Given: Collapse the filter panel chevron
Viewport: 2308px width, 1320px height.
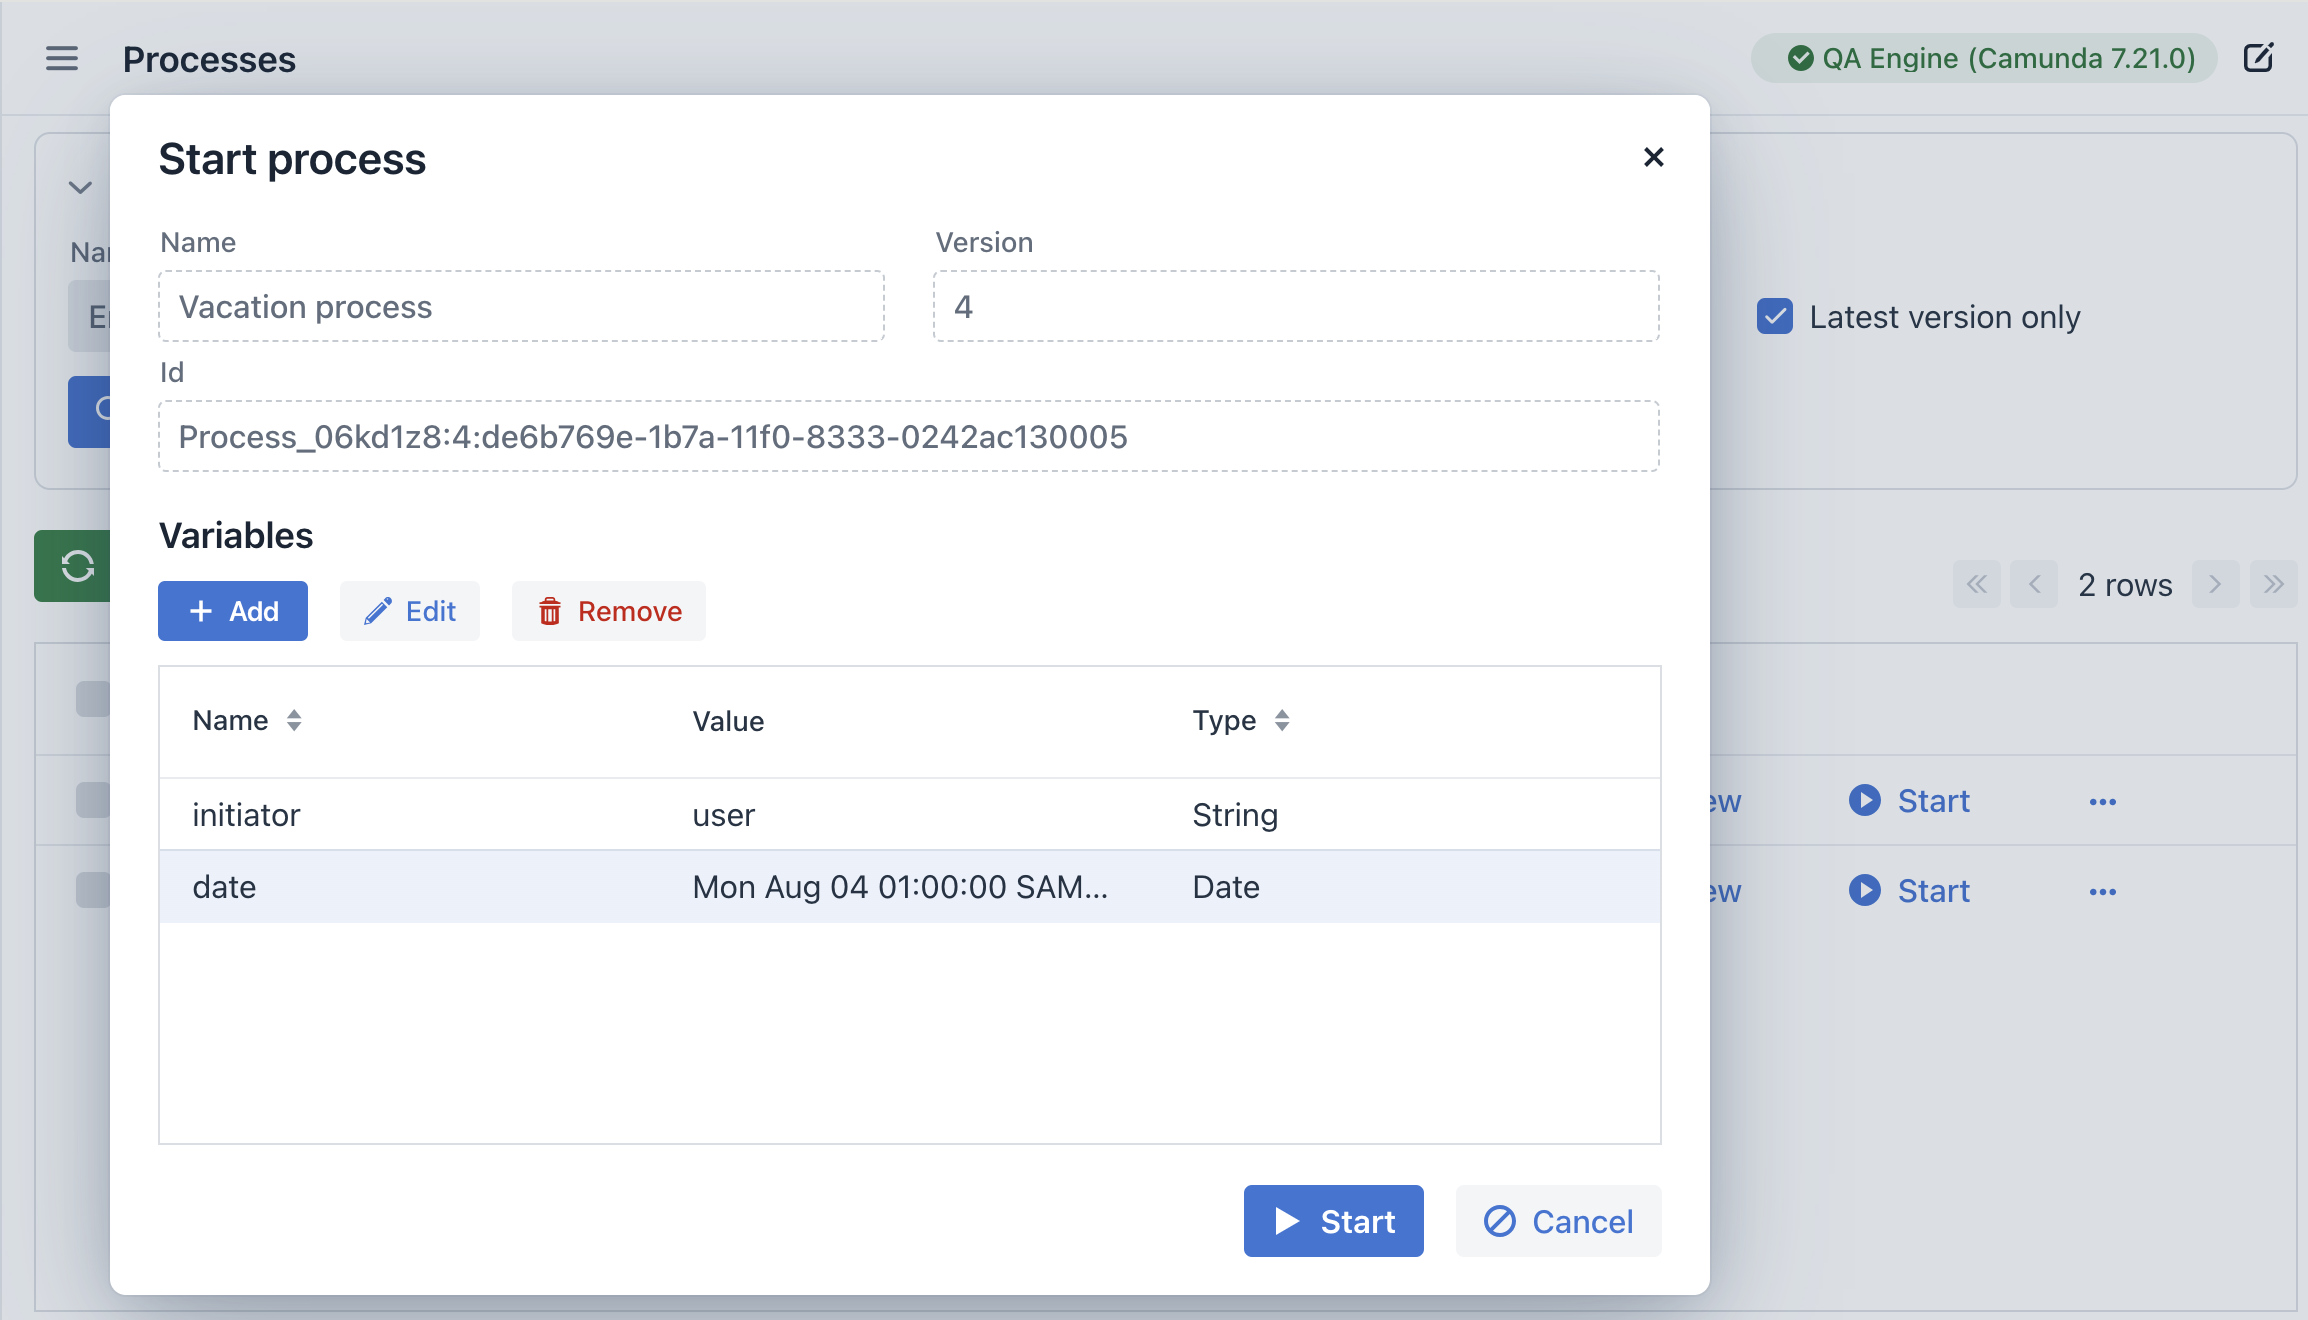Looking at the screenshot, I should pos(80,187).
